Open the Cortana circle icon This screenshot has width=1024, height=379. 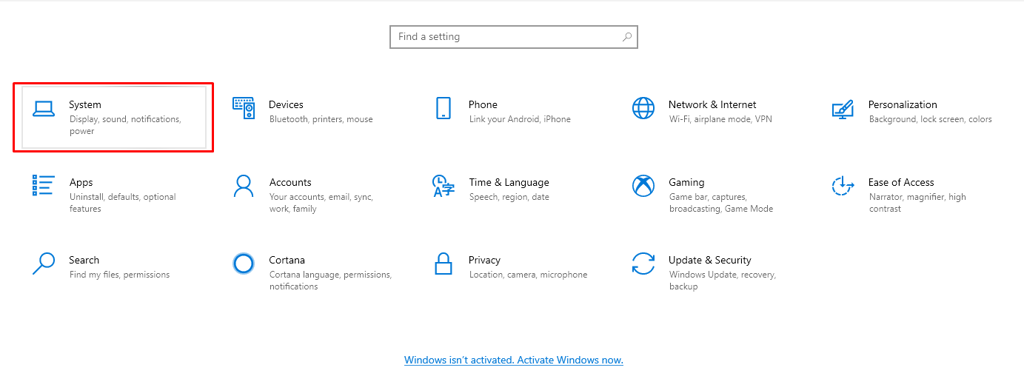point(243,263)
